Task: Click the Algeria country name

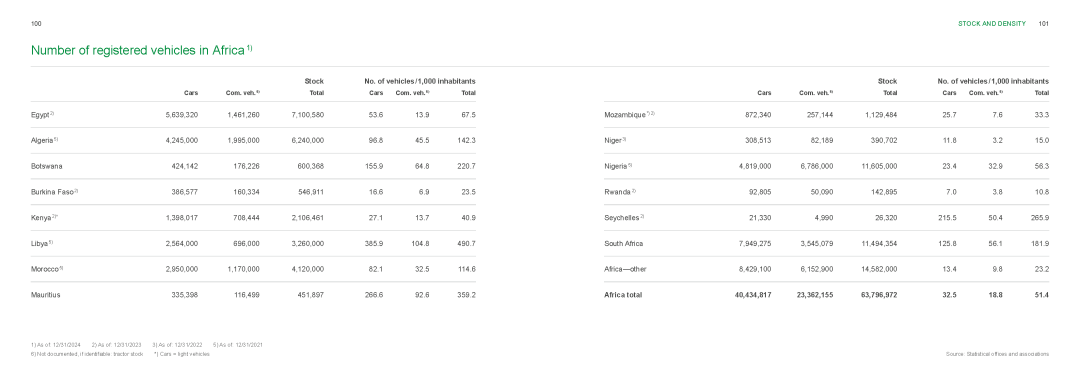Action: tap(44, 141)
